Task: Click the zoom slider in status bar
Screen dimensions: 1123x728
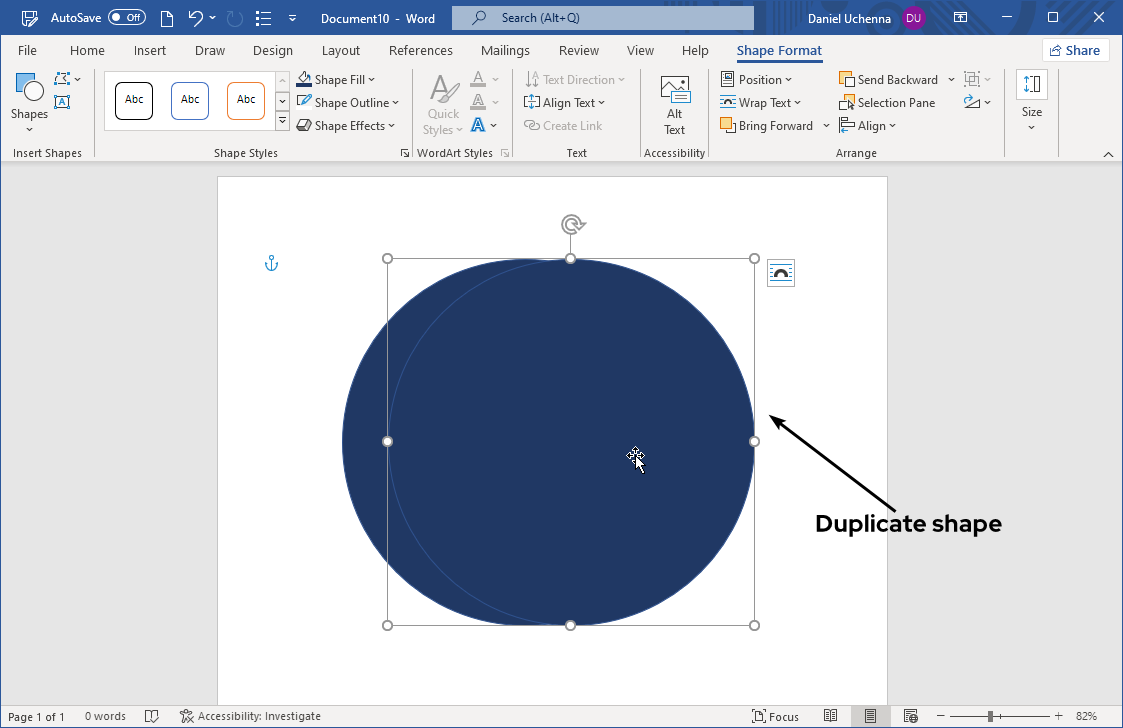Action: click(x=990, y=716)
